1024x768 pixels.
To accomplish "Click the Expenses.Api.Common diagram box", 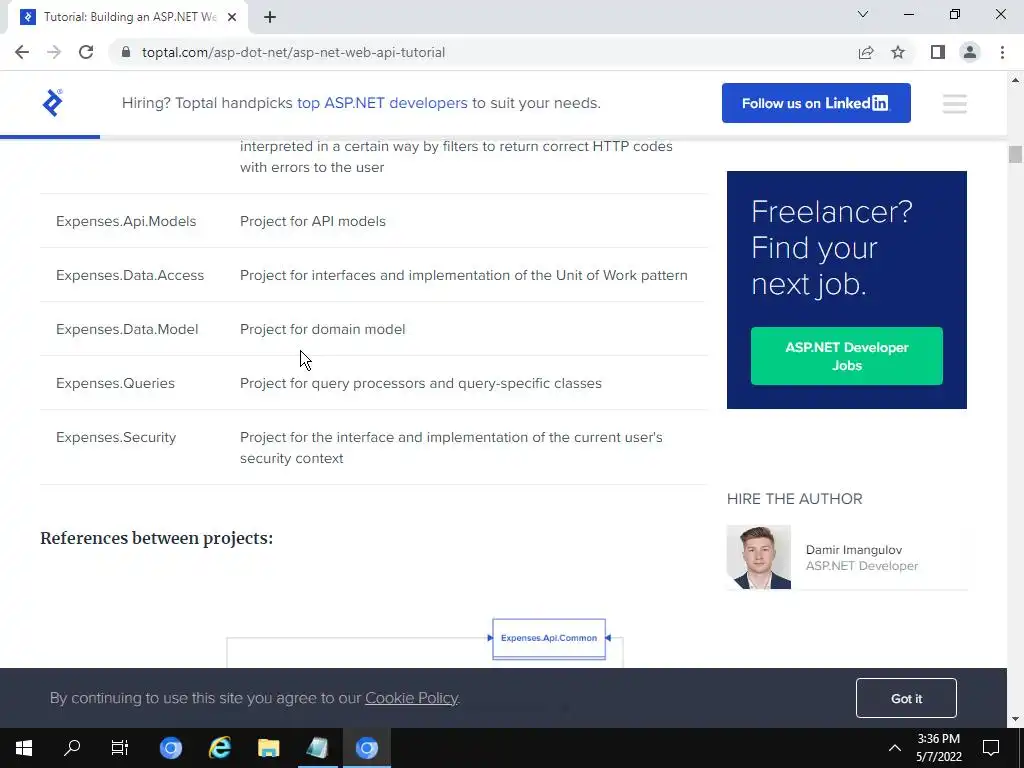I will [549, 639].
